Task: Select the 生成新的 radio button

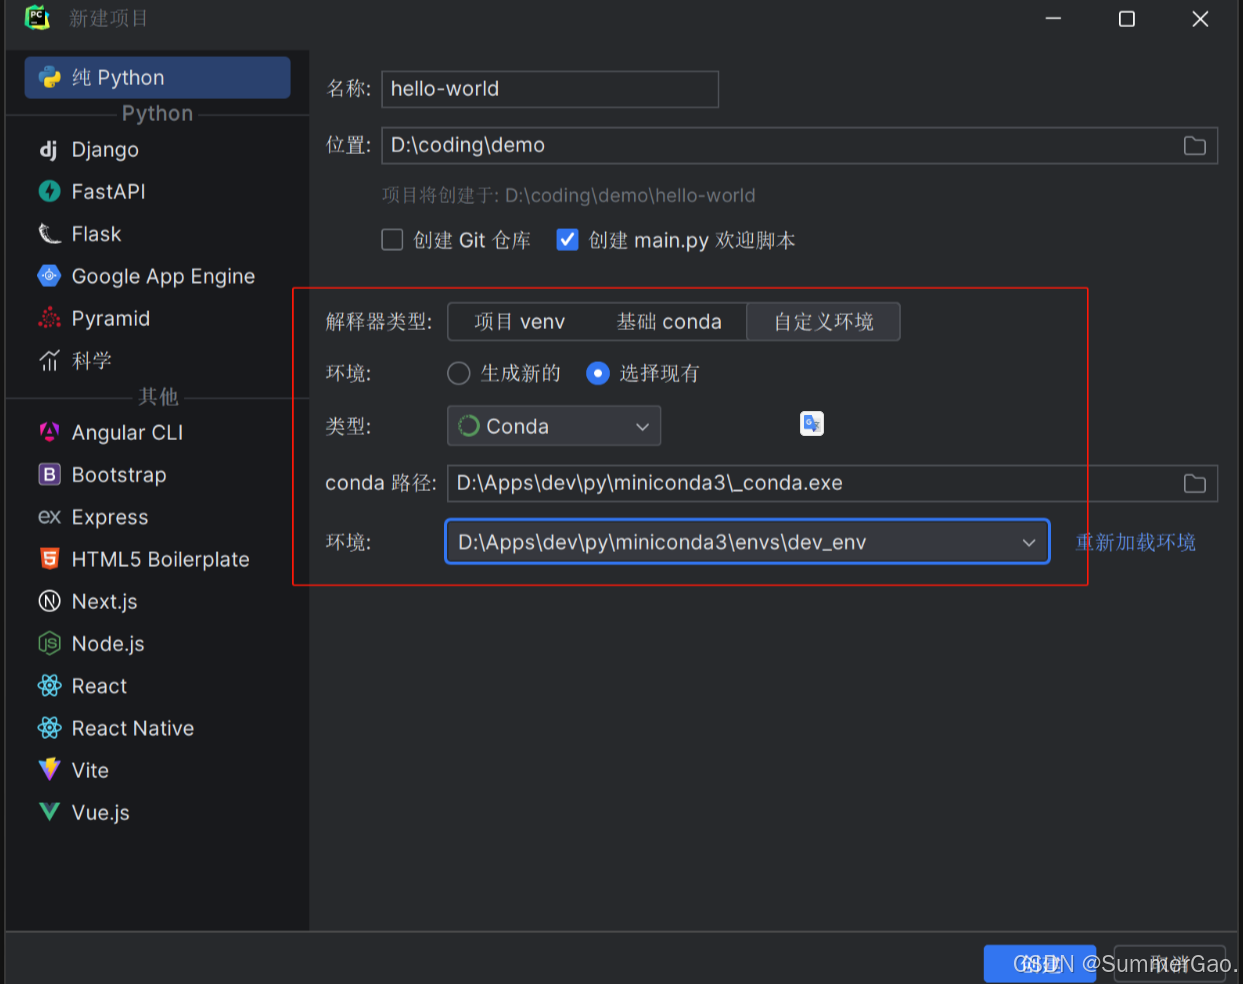Action: pos(458,373)
